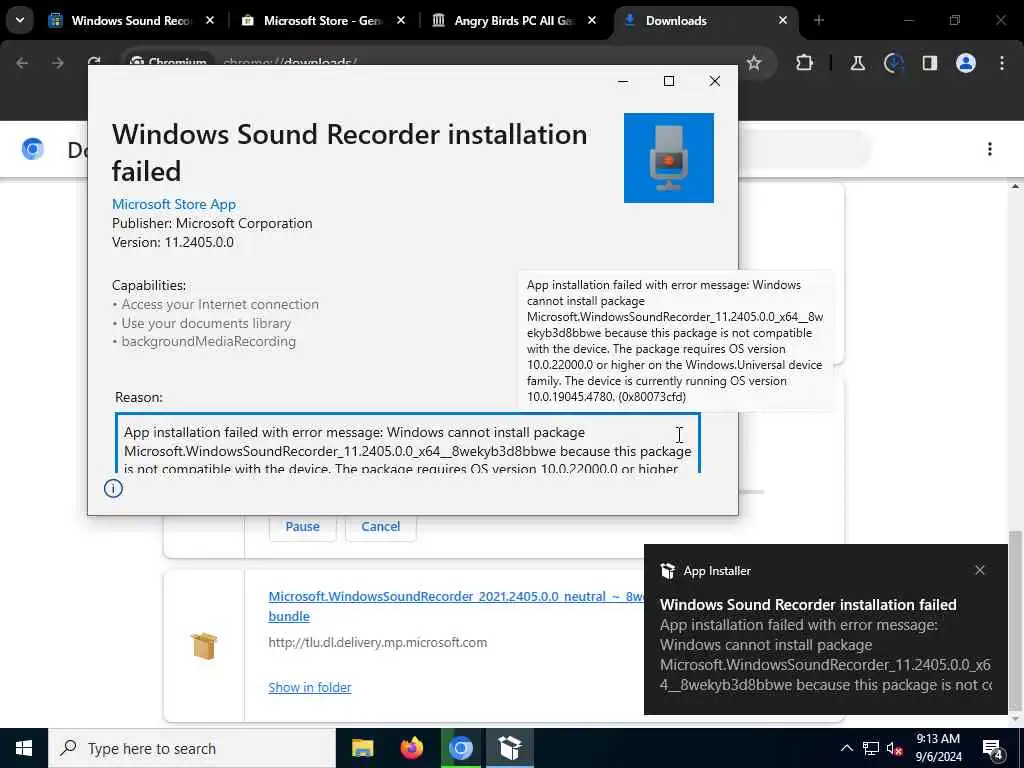Click the Chromium logo on Downloads page
The width and height of the screenshot is (1024, 768).
click(x=33, y=149)
